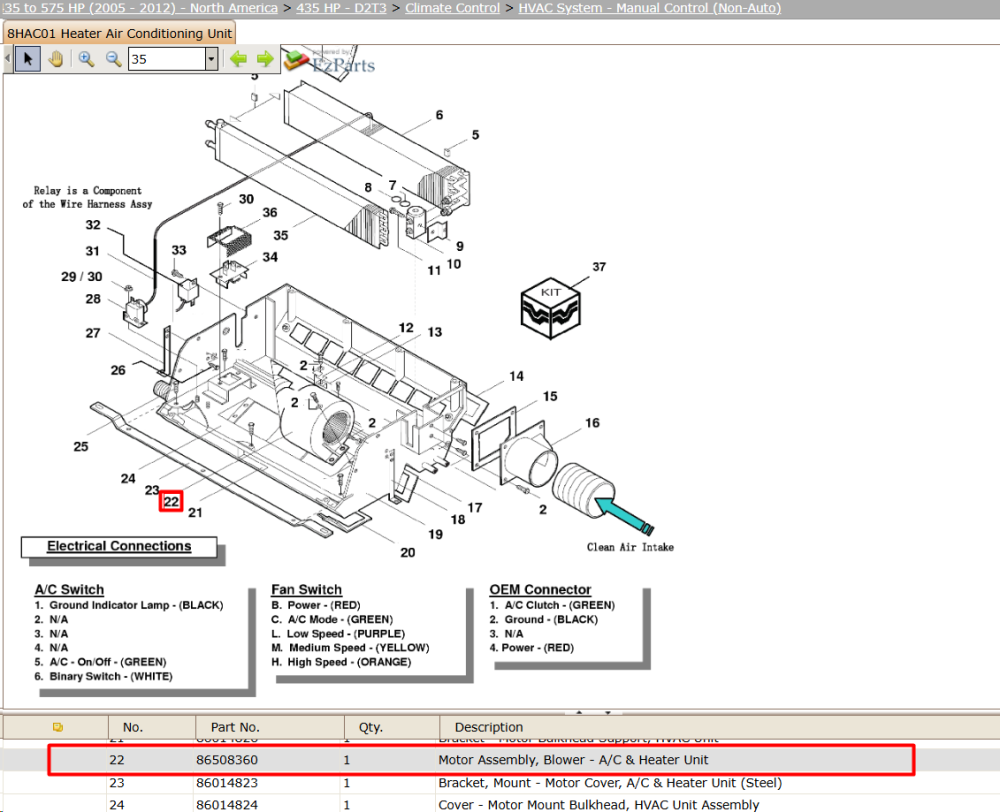
Task: Select callout 25 on the diagram
Action: (81, 447)
